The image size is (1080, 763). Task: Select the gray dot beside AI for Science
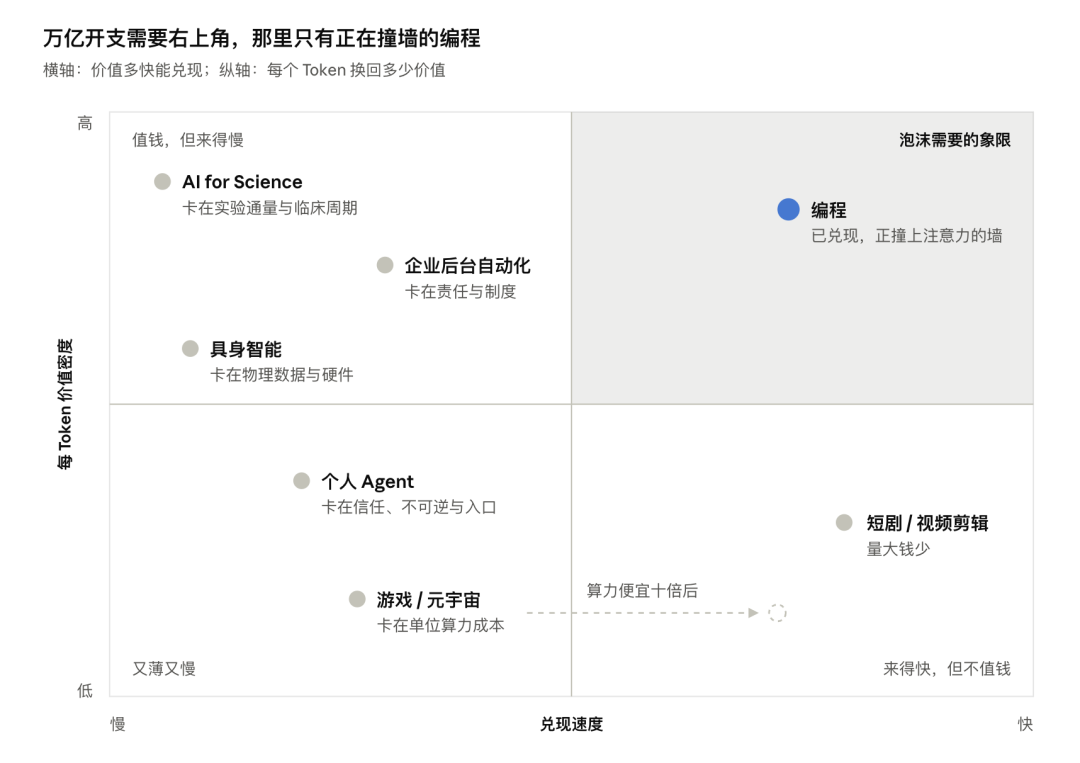[163, 182]
